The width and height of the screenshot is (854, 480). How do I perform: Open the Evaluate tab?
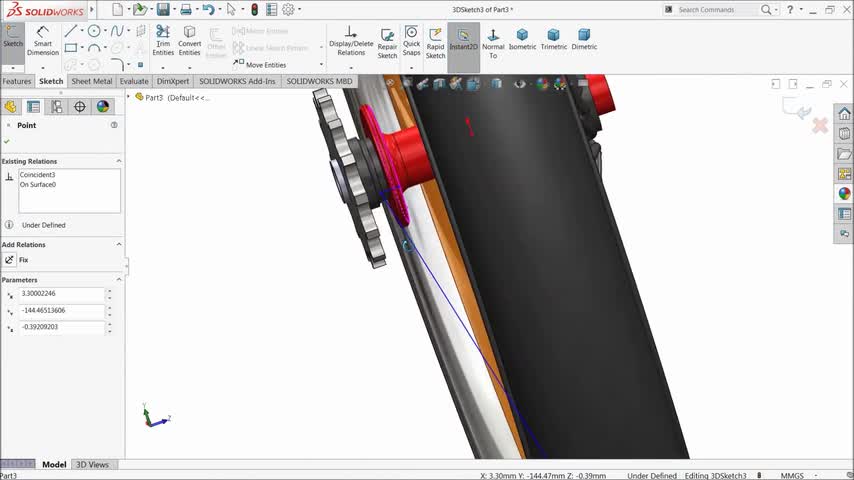pyautogui.click(x=134, y=81)
